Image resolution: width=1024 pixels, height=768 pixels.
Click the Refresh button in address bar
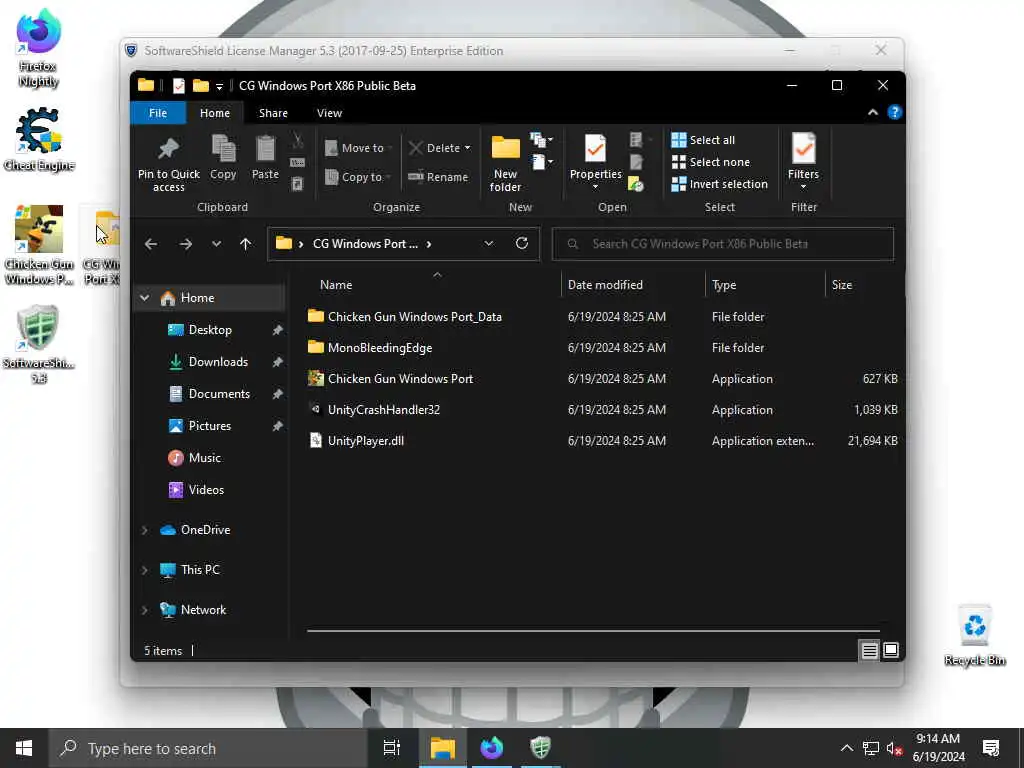(522, 244)
